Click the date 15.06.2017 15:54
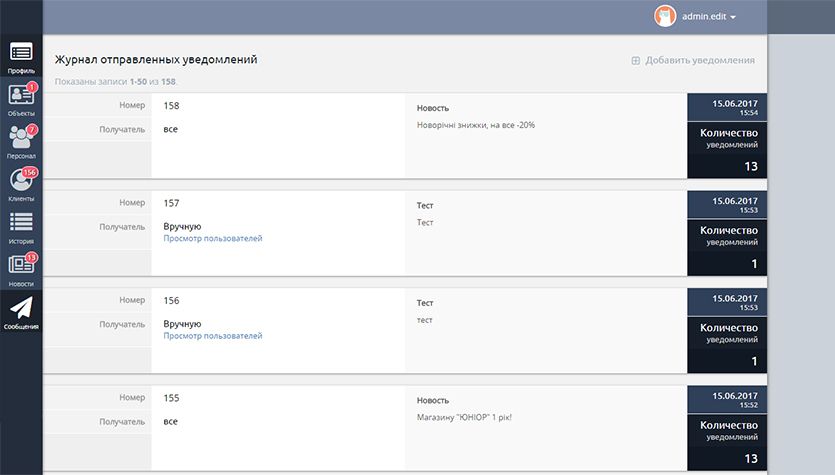This screenshot has height=475, width=835. [735, 108]
